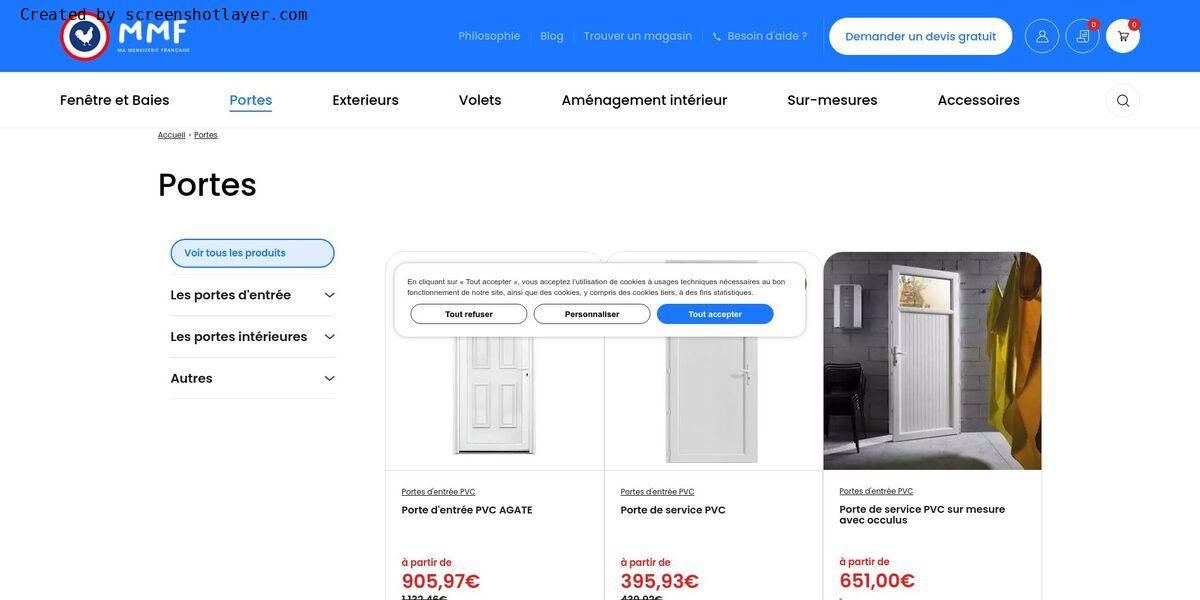Open the Aménagement intérieur menu

coord(644,100)
